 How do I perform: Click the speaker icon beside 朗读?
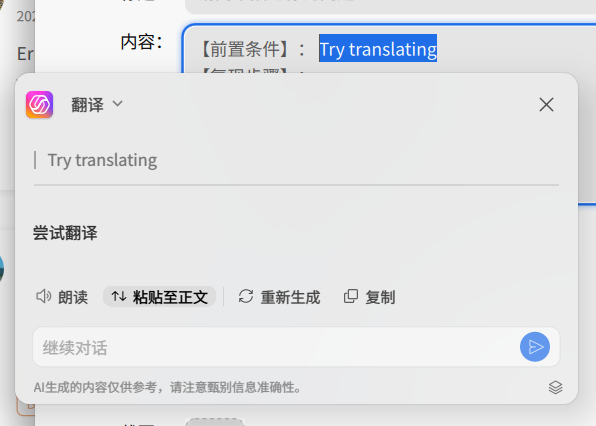pyautogui.click(x=43, y=296)
